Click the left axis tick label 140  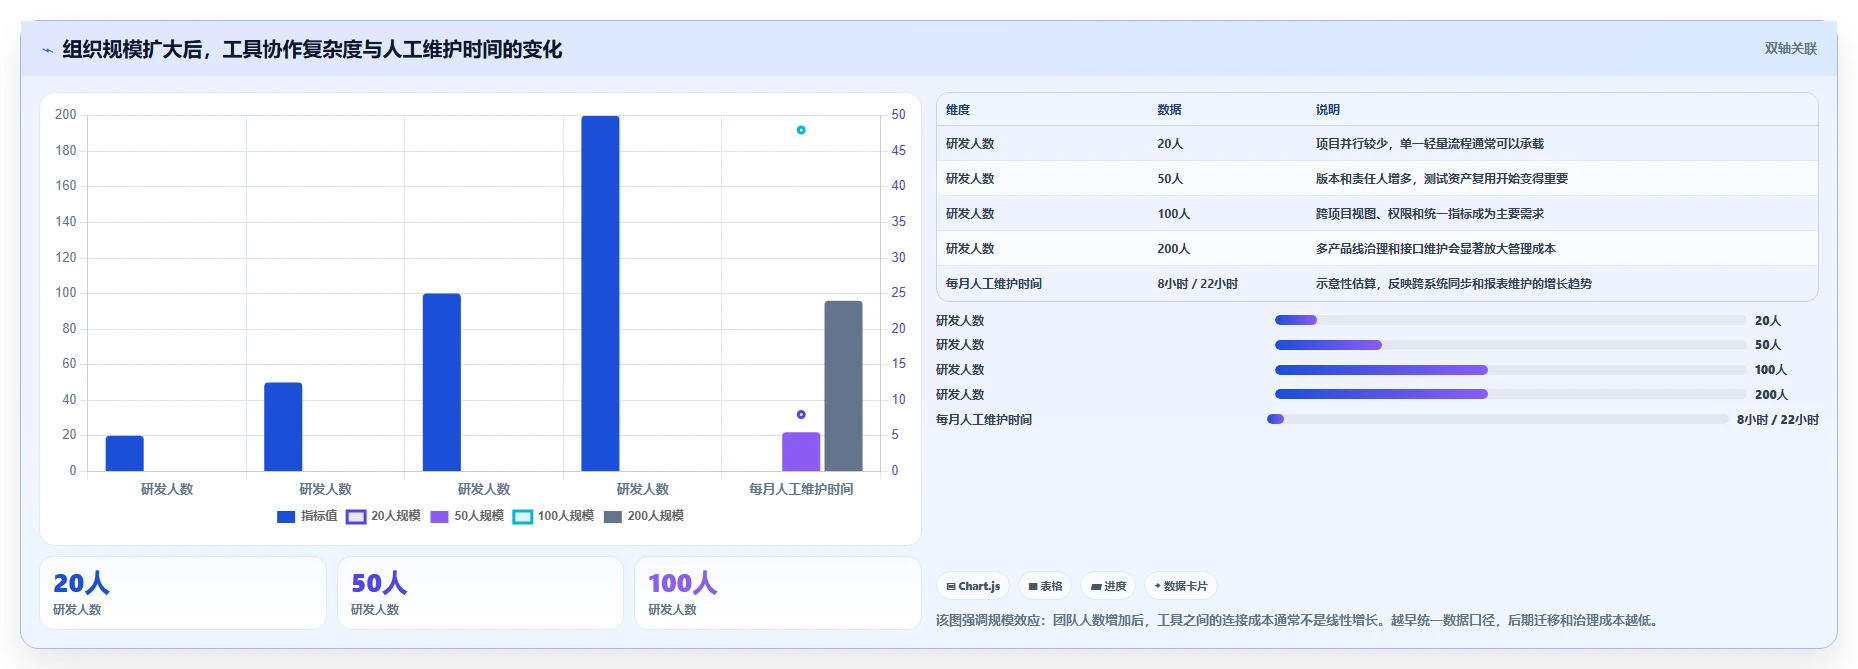(66, 221)
